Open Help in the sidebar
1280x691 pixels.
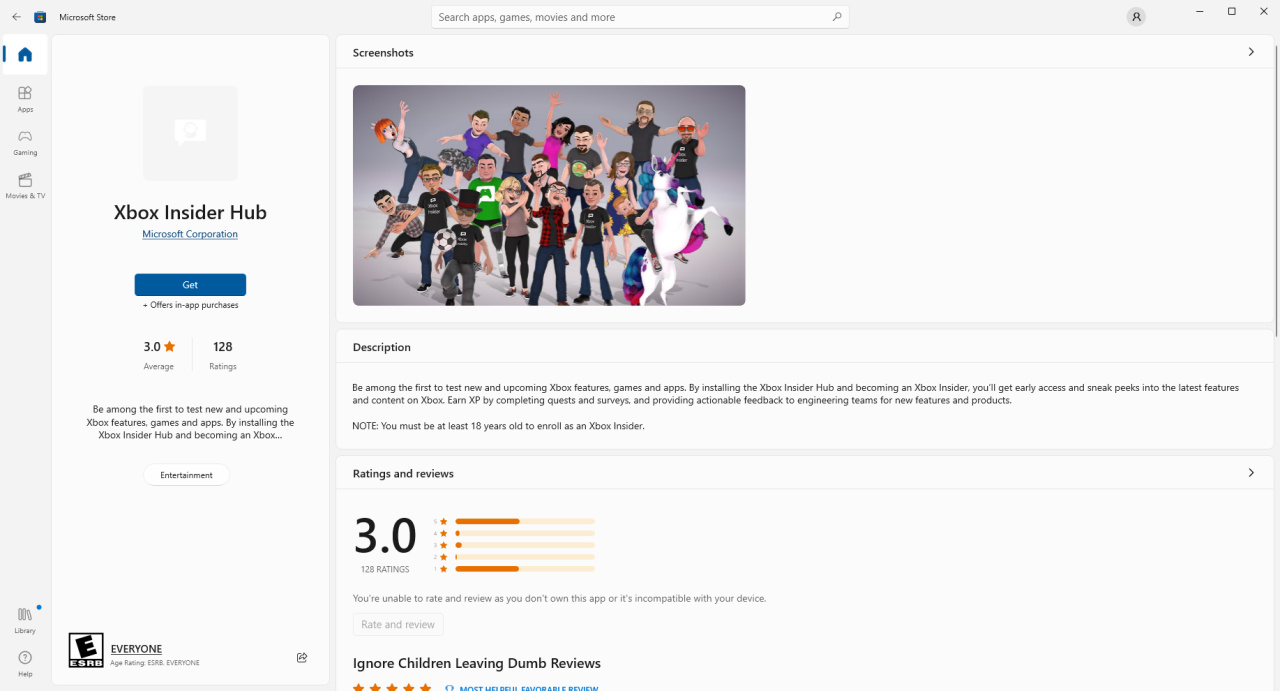[25, 664]
